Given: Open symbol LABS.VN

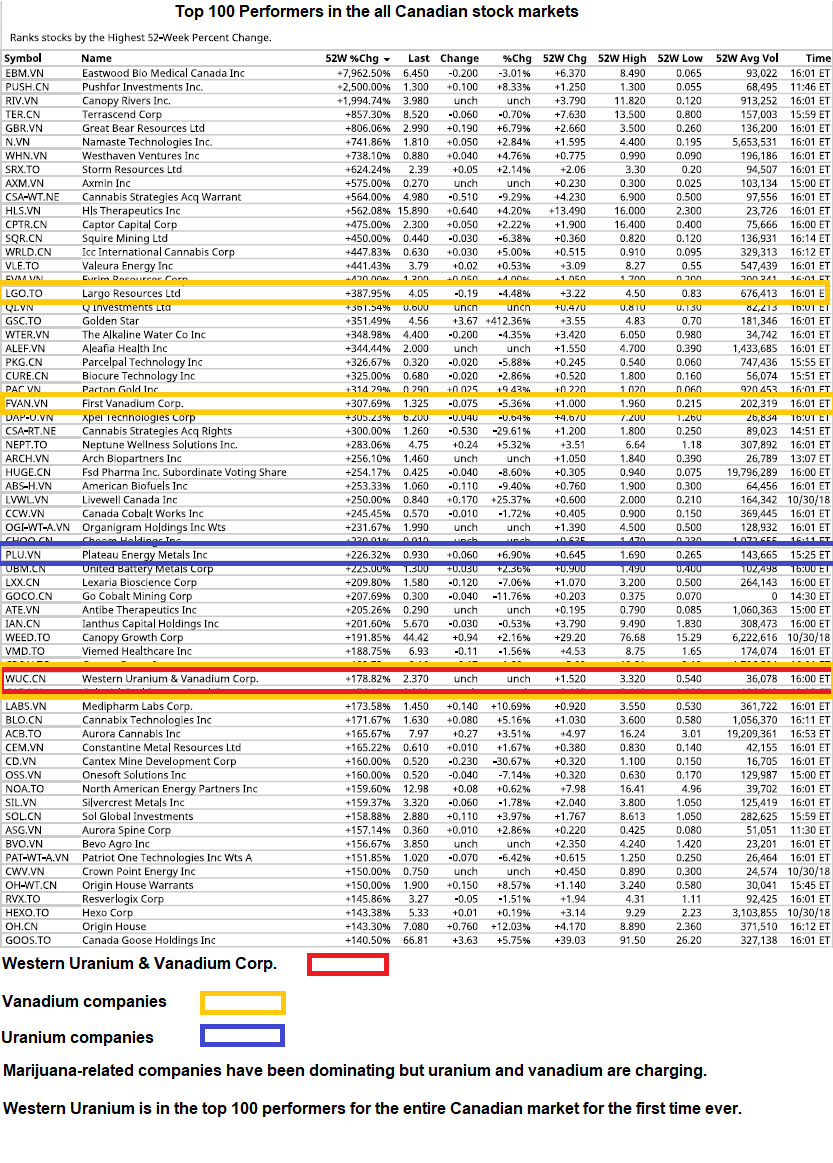Looking at the screenshot, I should tap(25, 706).
